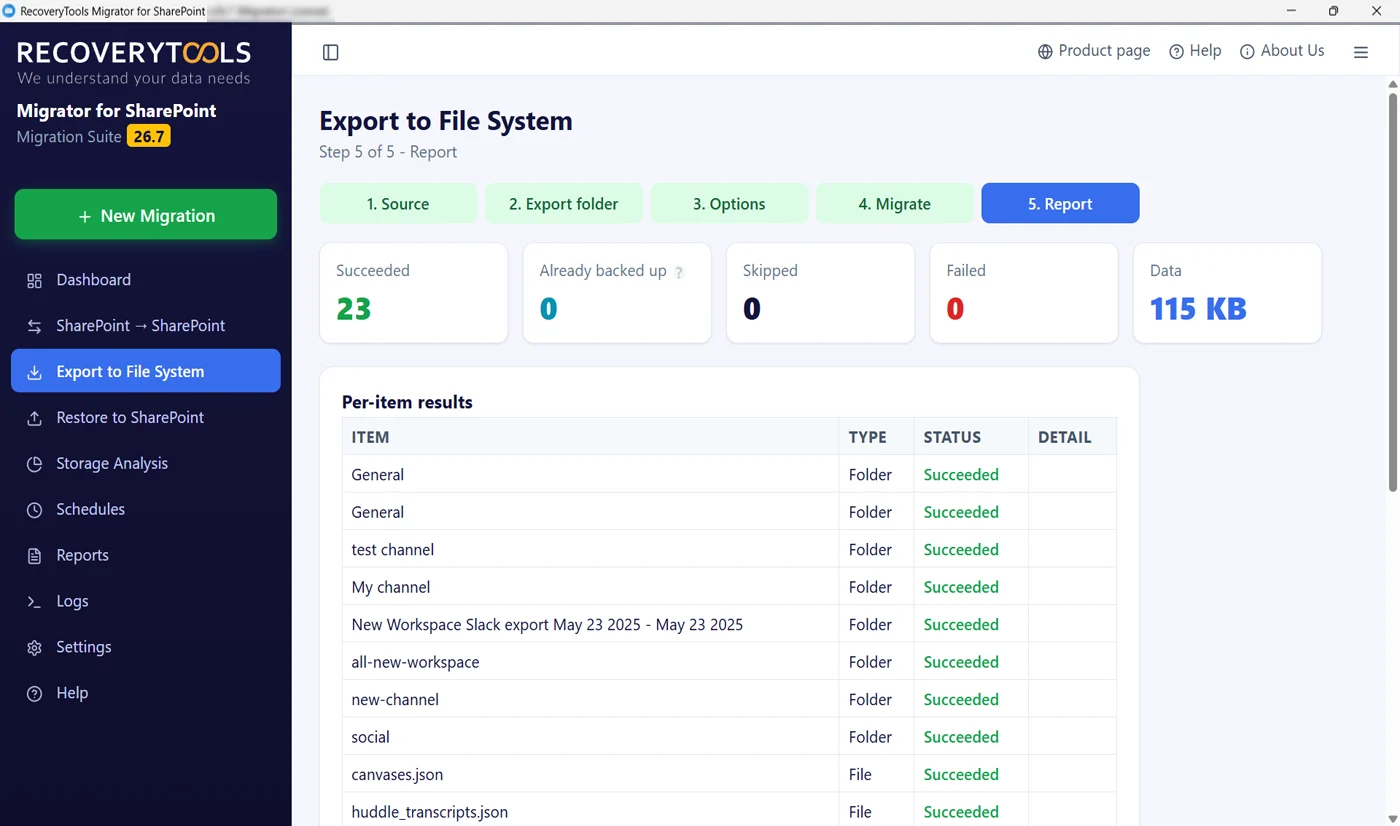Click the ITEM column header
This screenshot has height=826, width=1400.
point(590,437)
